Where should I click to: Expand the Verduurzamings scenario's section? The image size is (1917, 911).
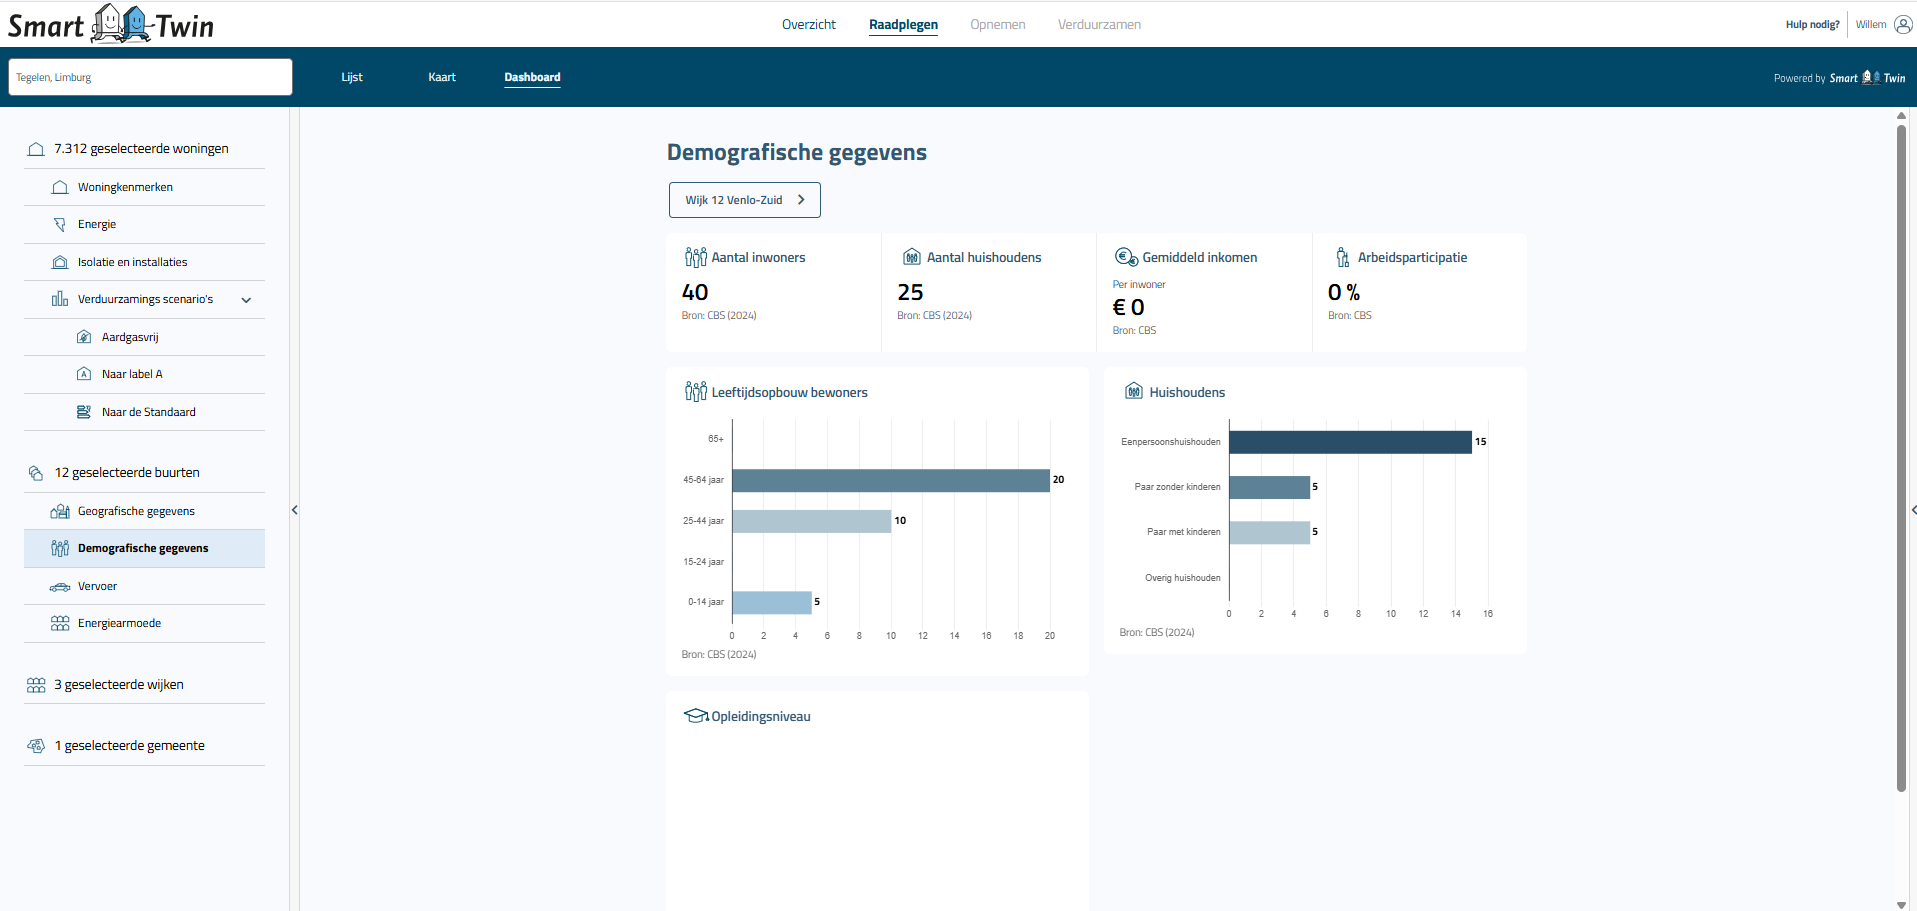[x=246, y=299]
